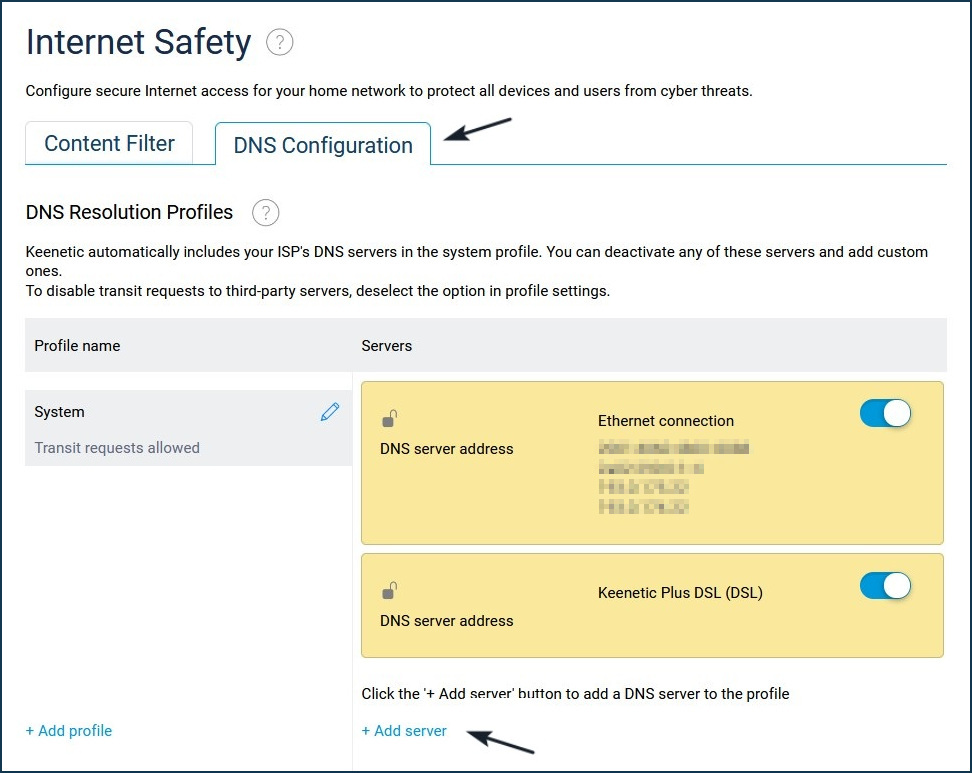Viewport: 972px width, 773px height.
Task: Switch to the Content Filter tab
Action: (109, 143)
